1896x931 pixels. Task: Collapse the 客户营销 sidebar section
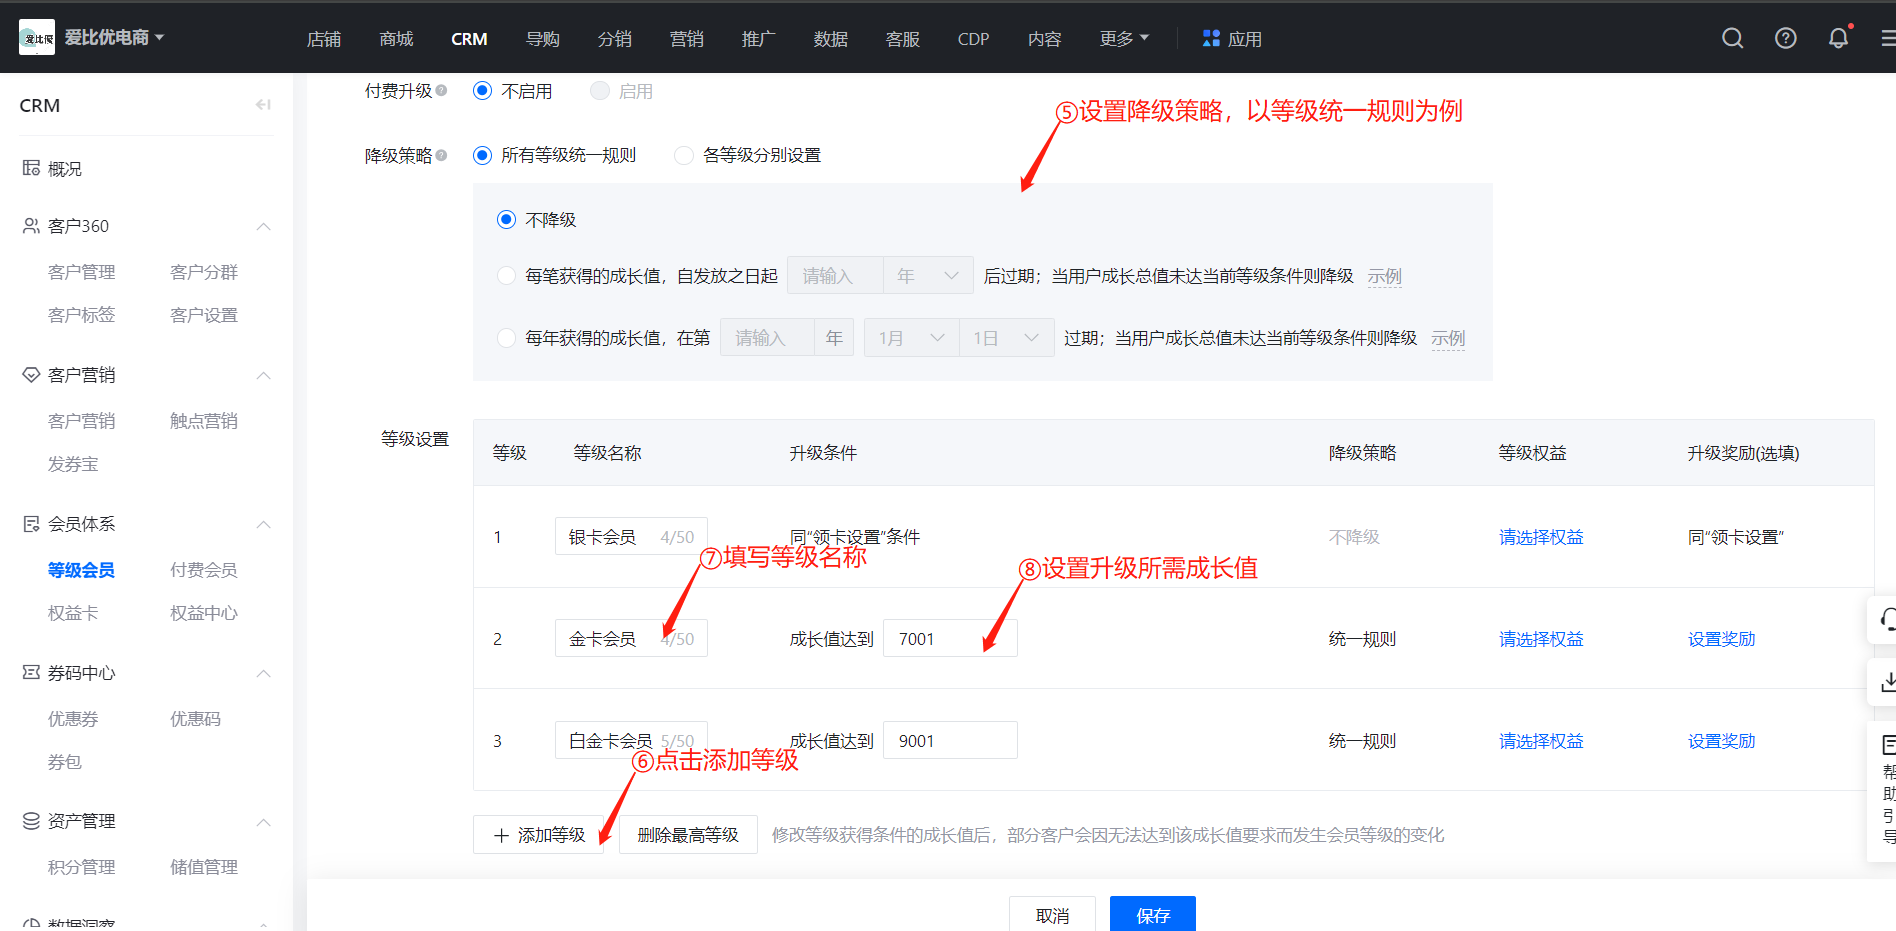click(264, 375)
